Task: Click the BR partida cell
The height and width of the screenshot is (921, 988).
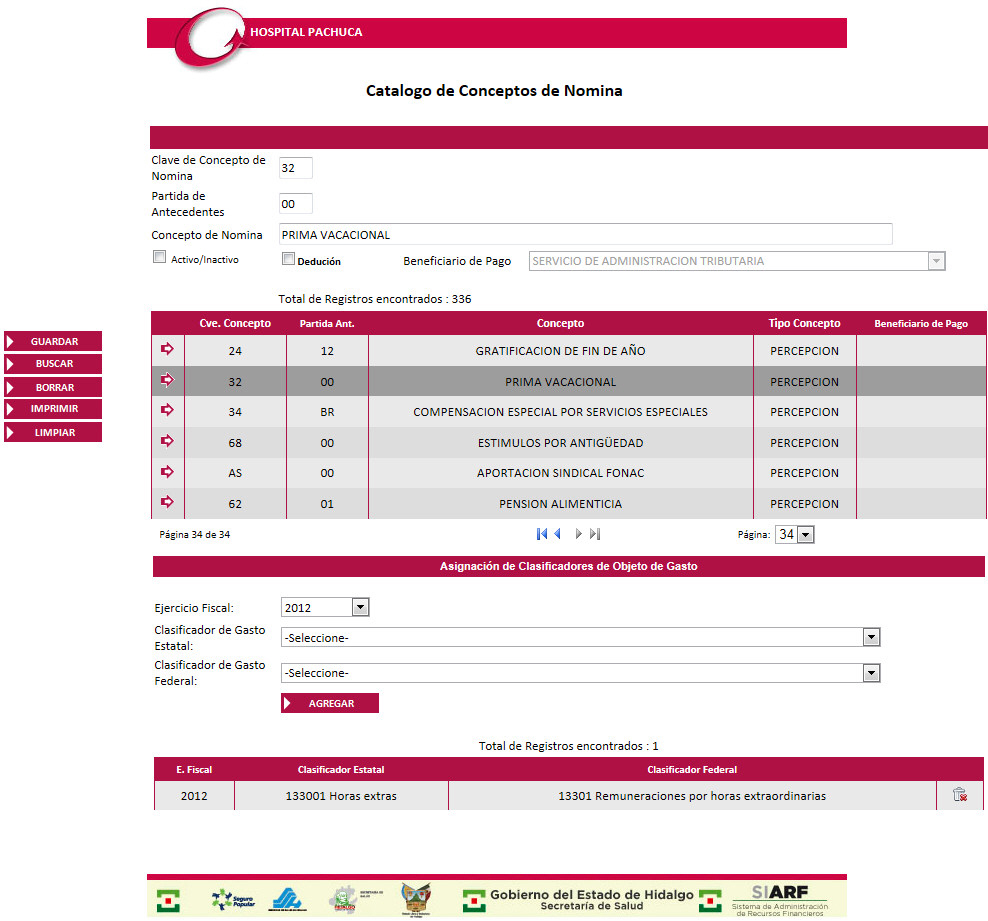Action: (327, 412)
